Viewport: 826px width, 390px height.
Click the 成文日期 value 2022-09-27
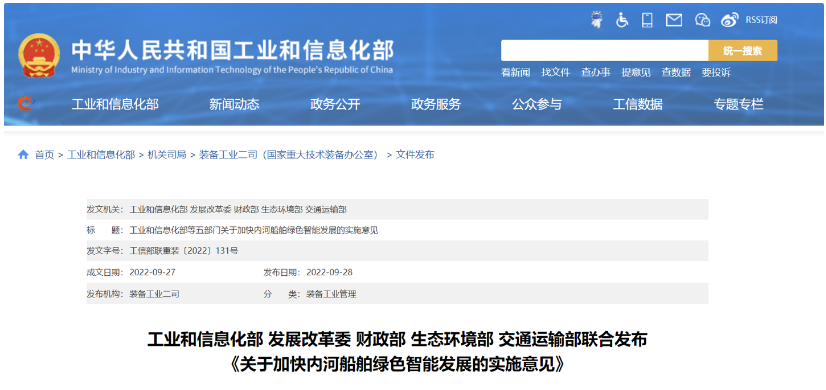coord(152,272)
